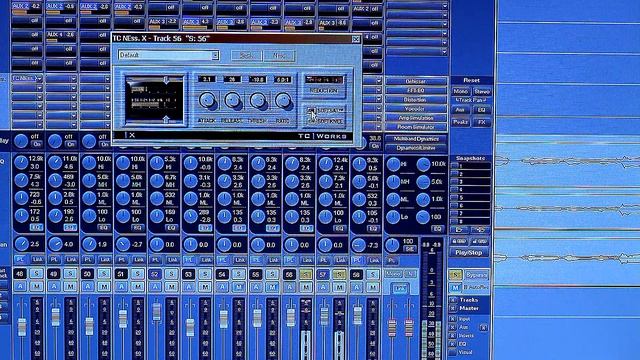Click the PL button on channel 48
Viewport: 640px width, 360px height.
click(x=20, y=259)
